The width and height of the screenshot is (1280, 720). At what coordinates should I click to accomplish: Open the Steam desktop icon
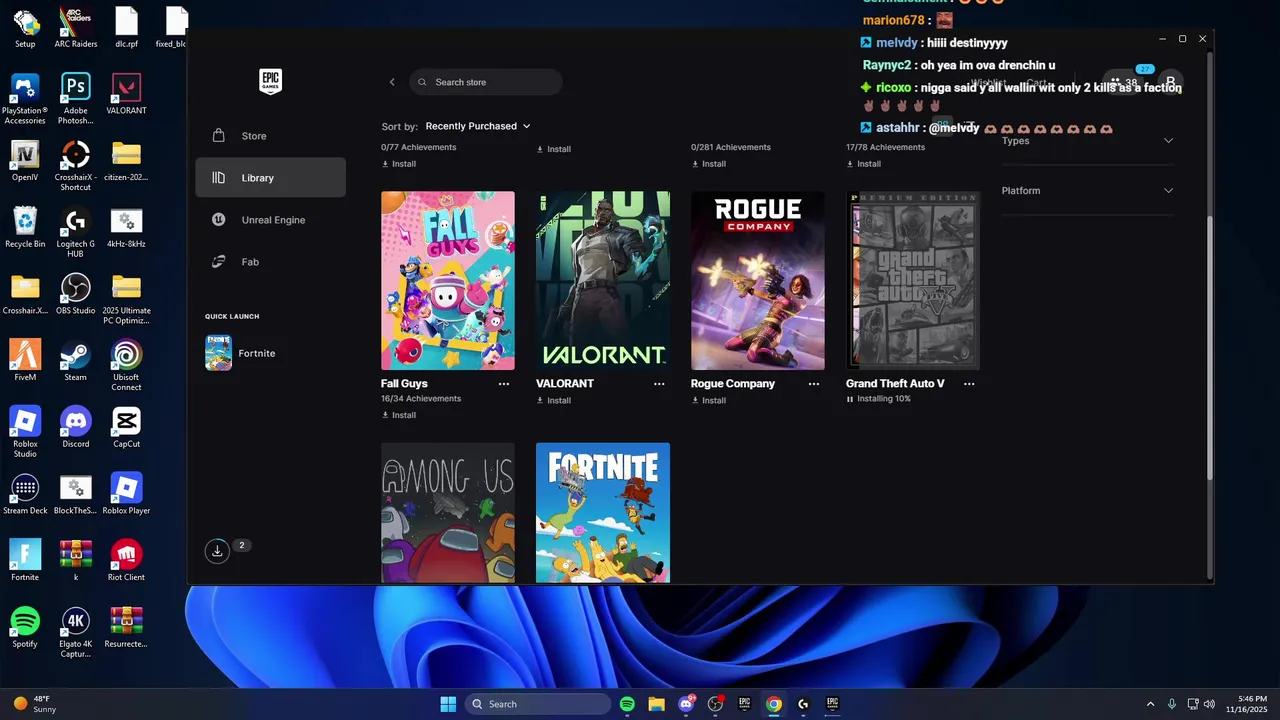click(x=76, y=360)
